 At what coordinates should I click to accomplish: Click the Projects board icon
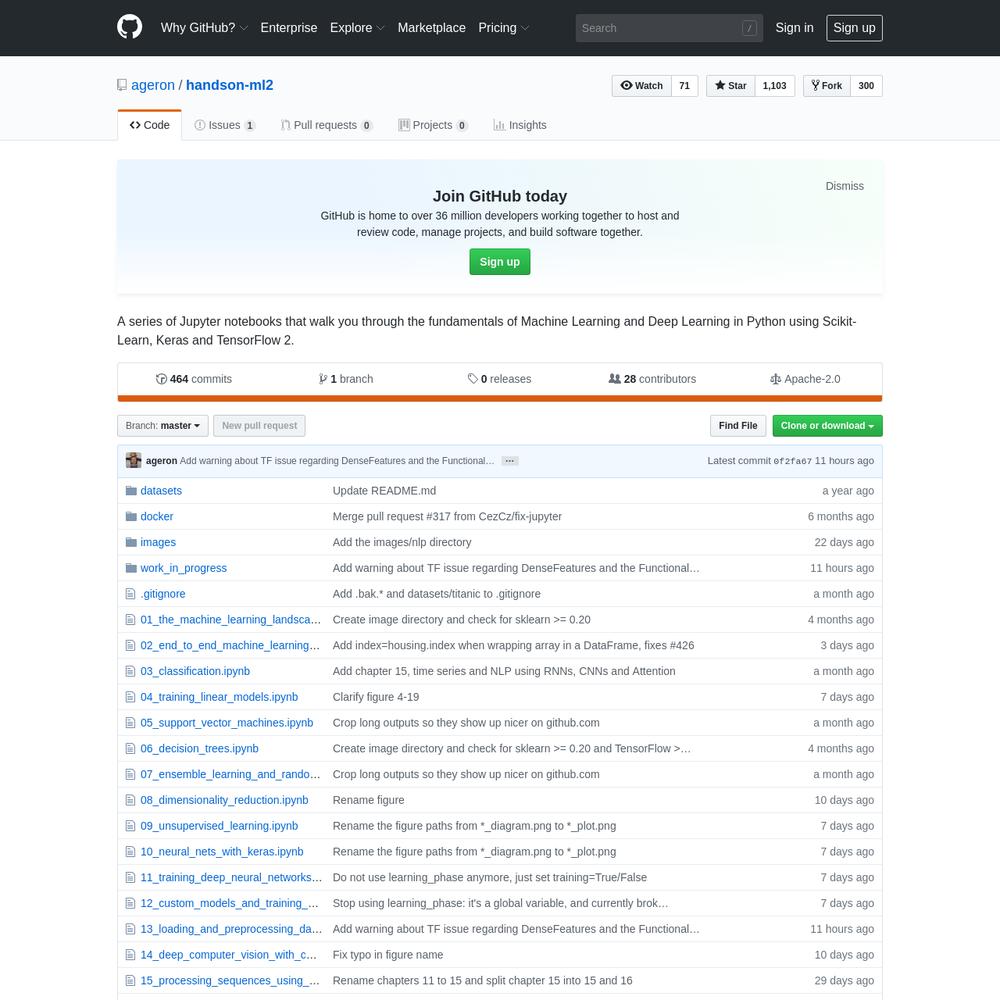pyautogui.click(x=404, y=125)
